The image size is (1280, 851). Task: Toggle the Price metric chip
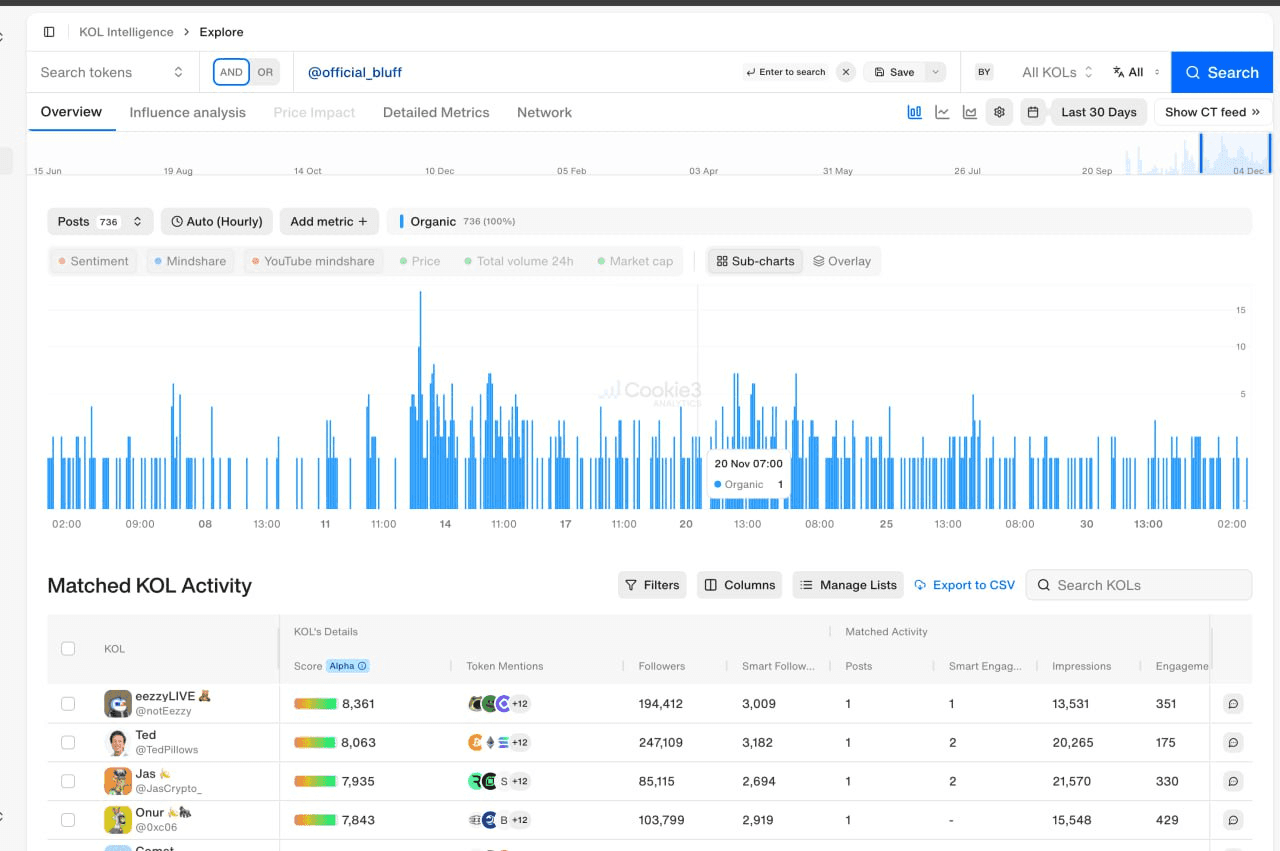click(x=420, y=261)
